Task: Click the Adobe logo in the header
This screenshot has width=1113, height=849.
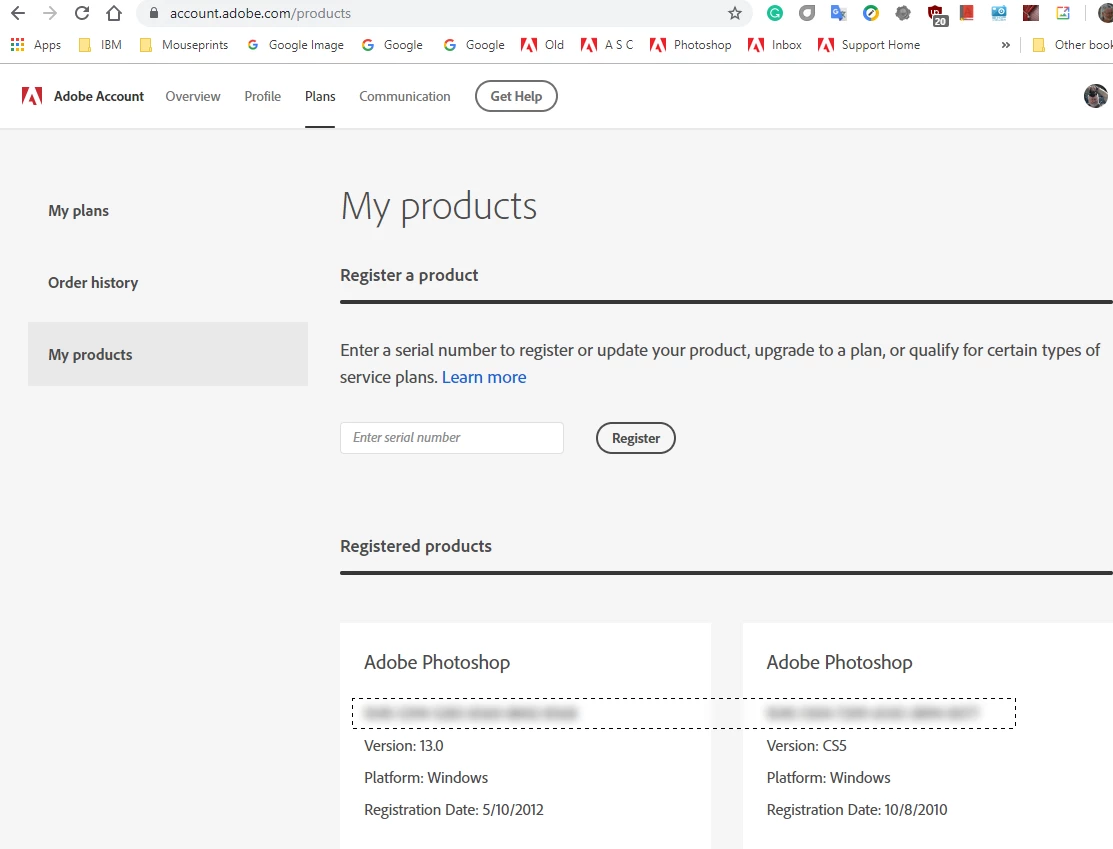Action: pyautogui.click(x=32, y=96)
